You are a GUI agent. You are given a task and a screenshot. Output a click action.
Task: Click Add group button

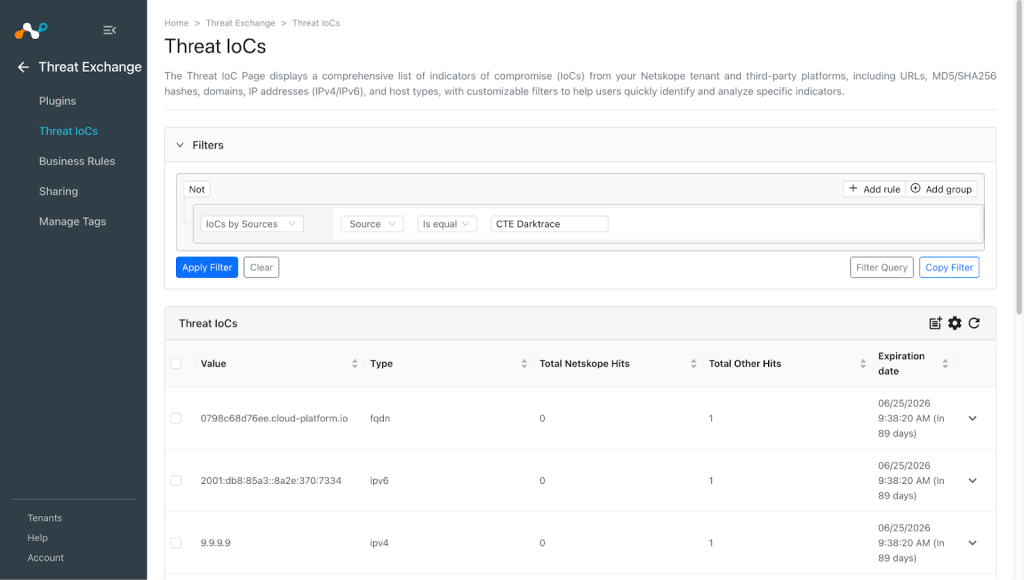coord(941,189)
